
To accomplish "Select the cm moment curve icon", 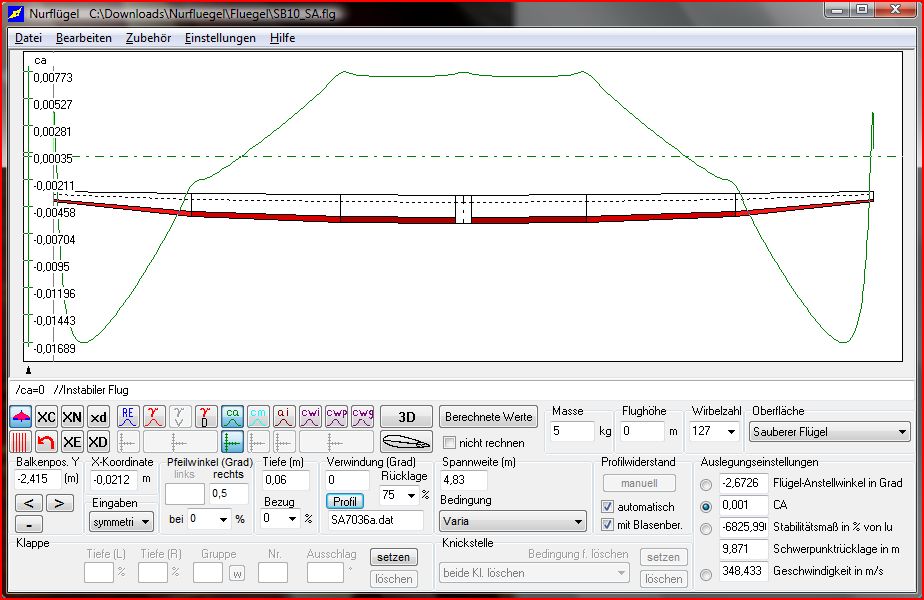I will pos(258,416).
